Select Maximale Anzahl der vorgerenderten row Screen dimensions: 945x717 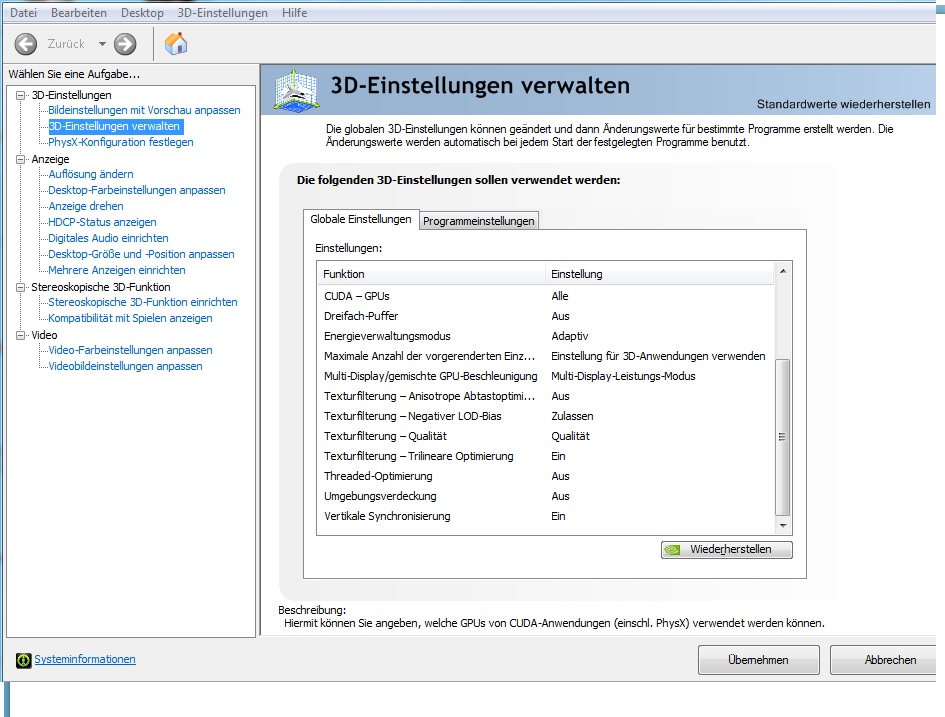click(546, 356)
